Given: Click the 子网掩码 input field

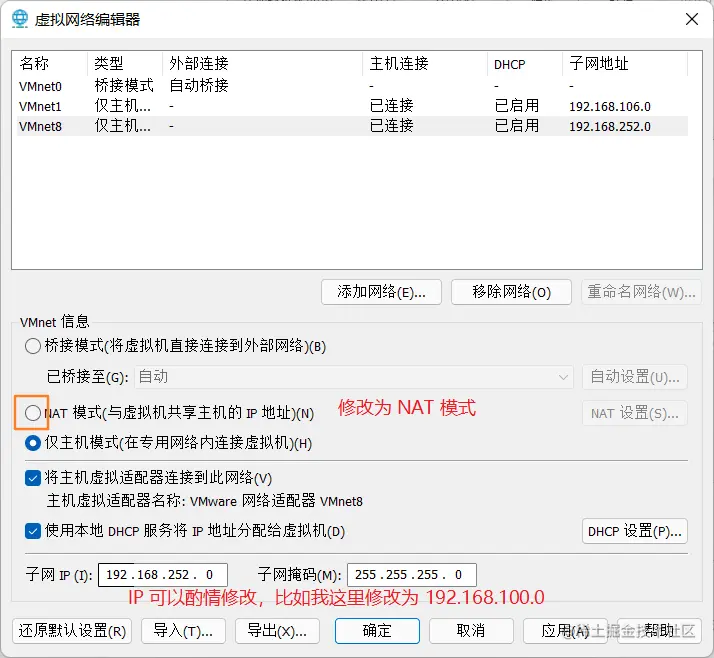Looking at the screenshot, I should (x=412, y=575).
